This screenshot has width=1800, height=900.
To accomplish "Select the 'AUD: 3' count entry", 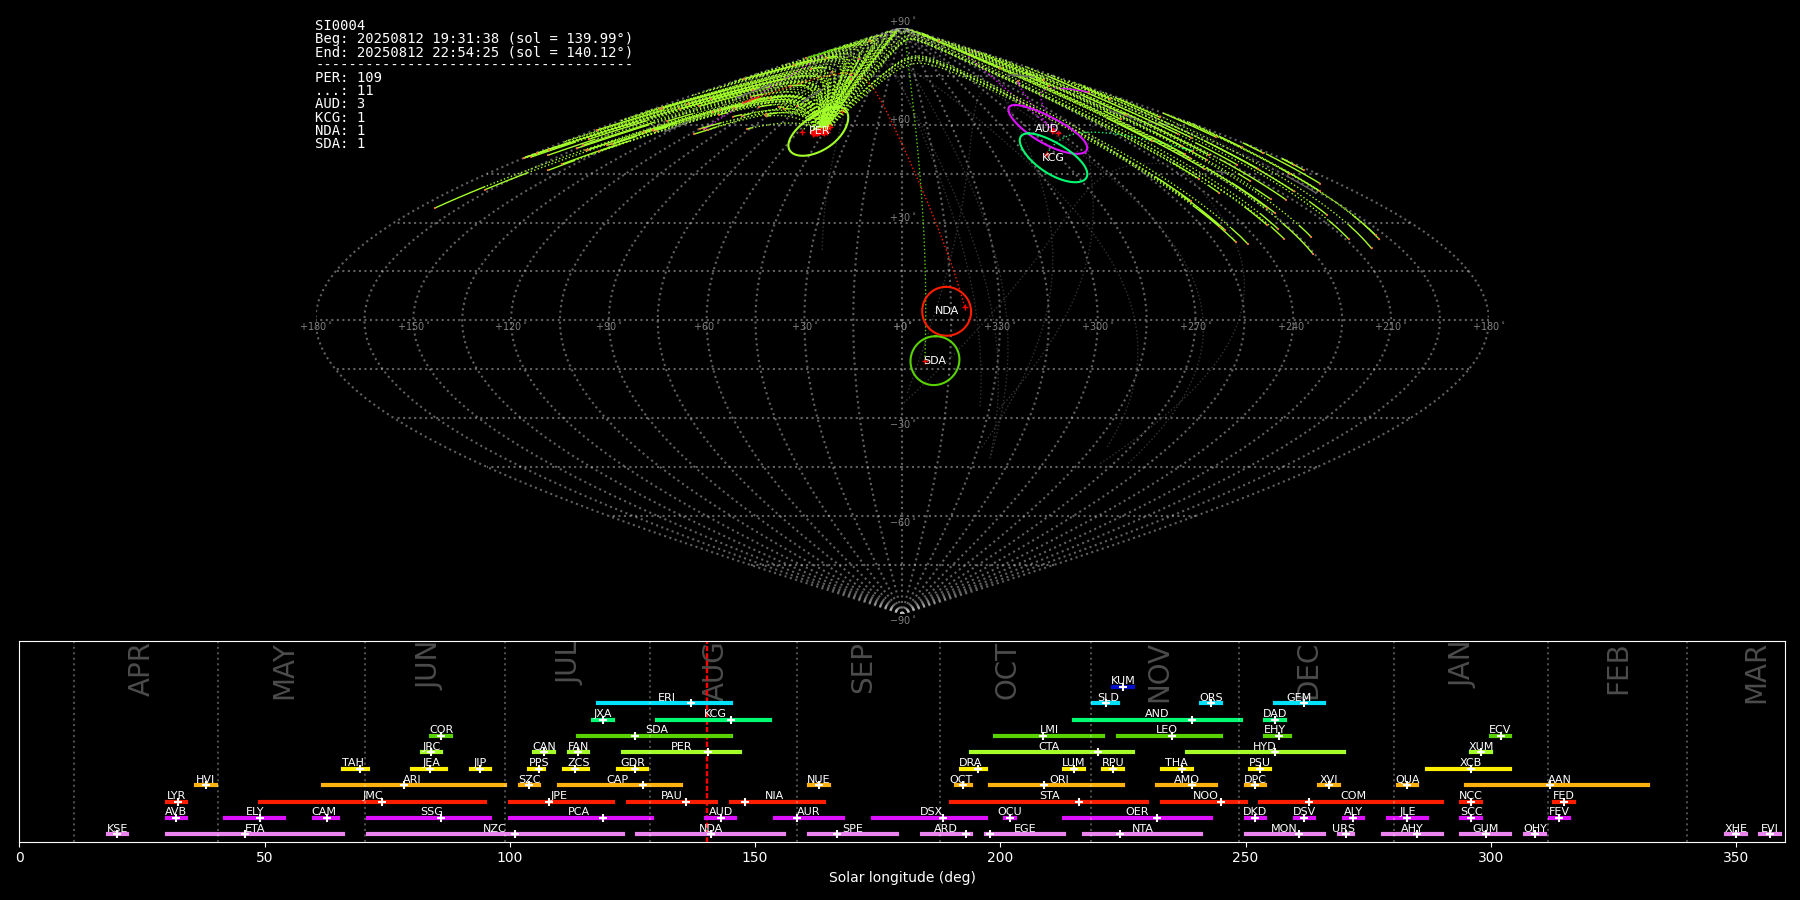I will tap(340, 104).
